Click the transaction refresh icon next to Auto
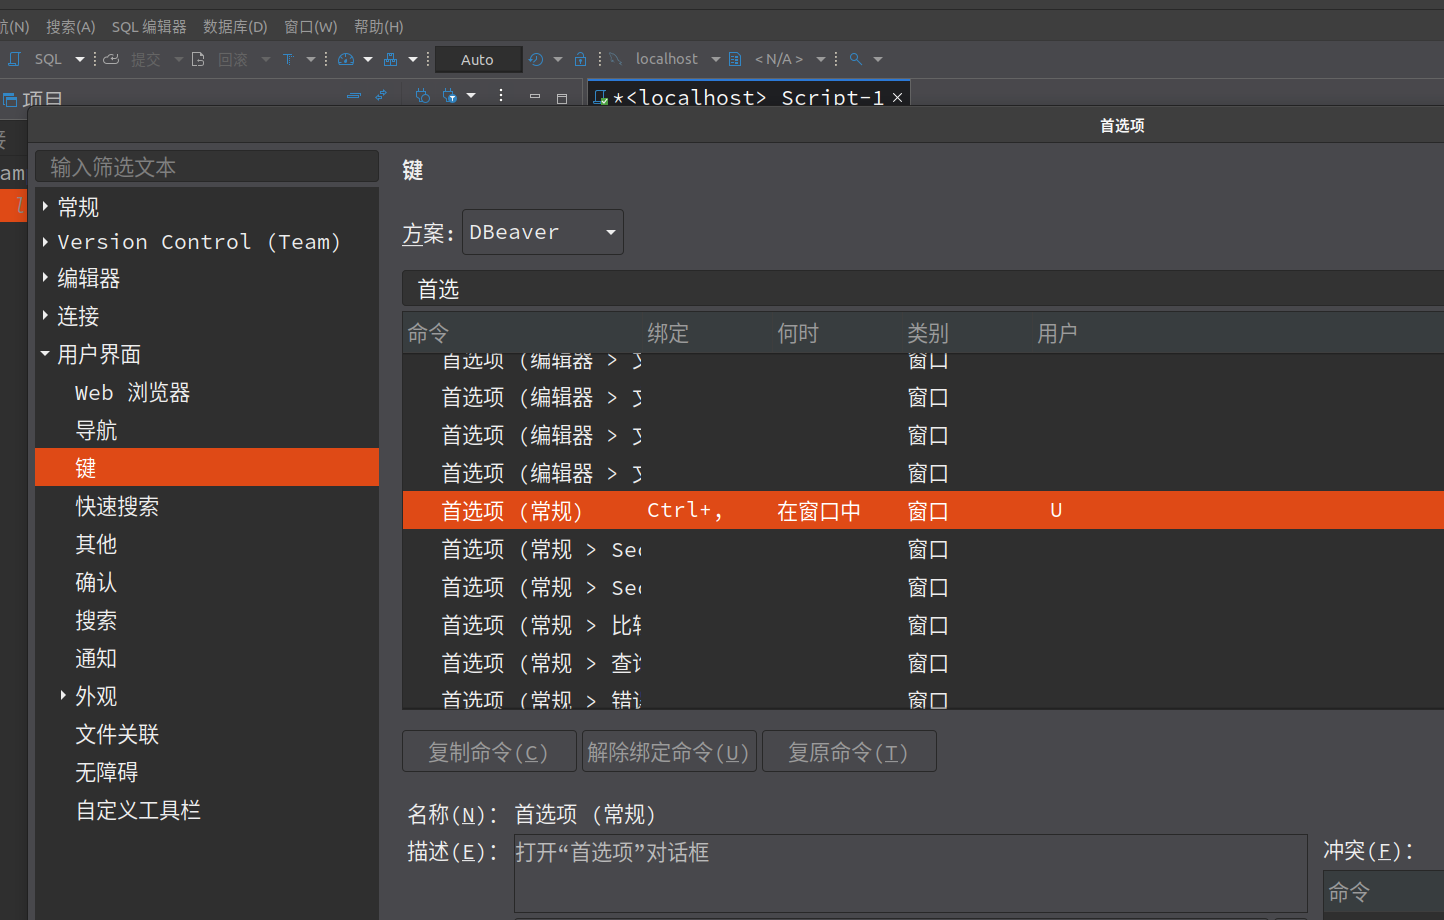The image size is (1444, 920). (x=536, y=59)
